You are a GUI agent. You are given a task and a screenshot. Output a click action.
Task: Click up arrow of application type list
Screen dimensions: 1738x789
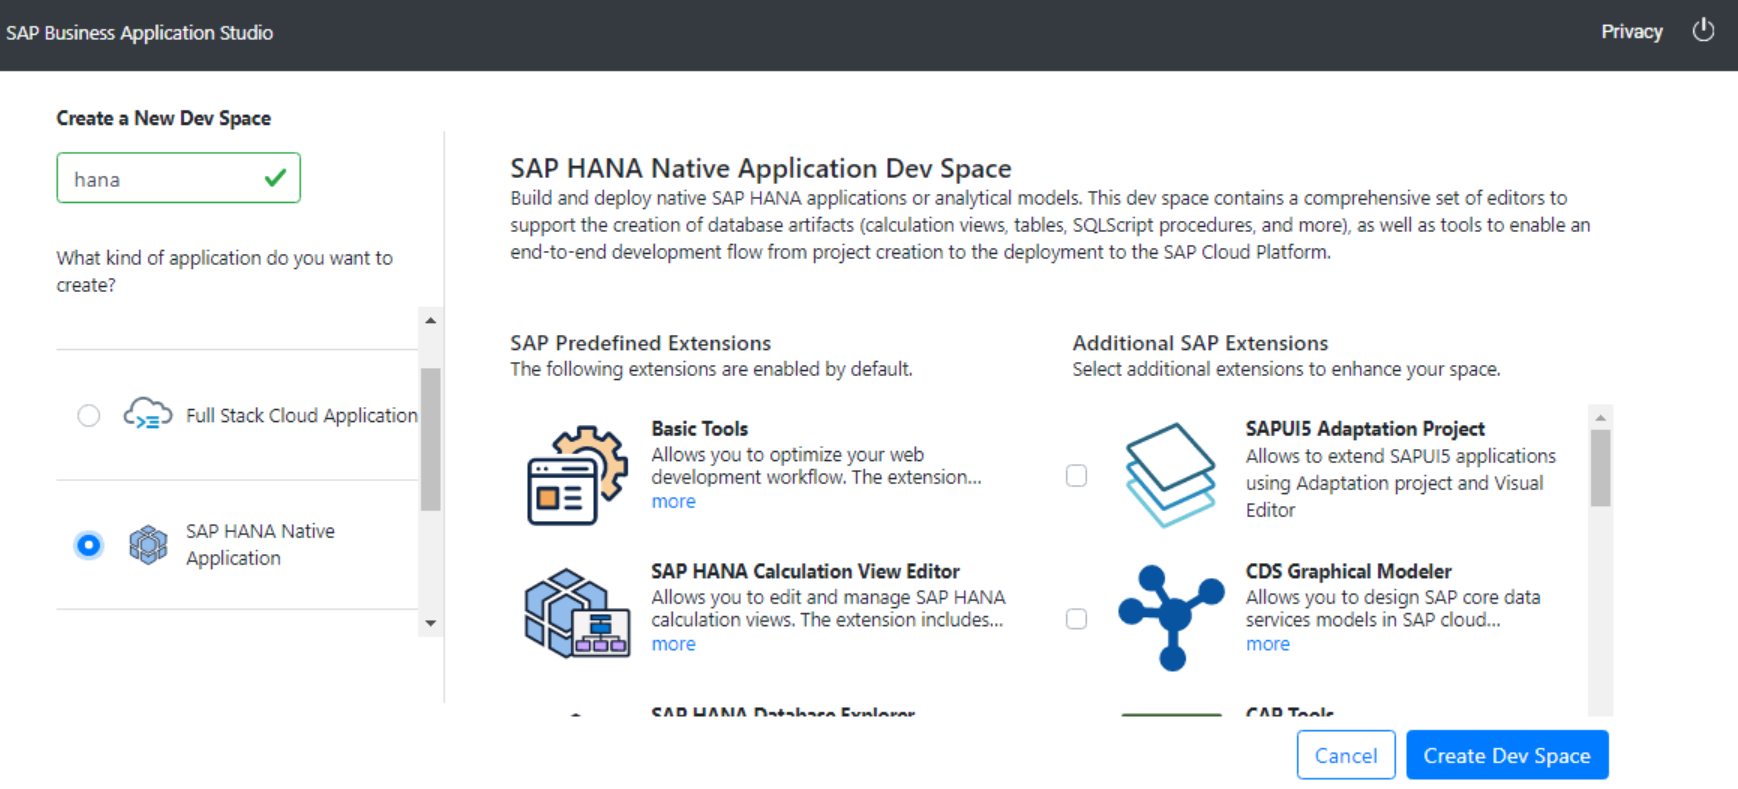click(x=431, y=320)
